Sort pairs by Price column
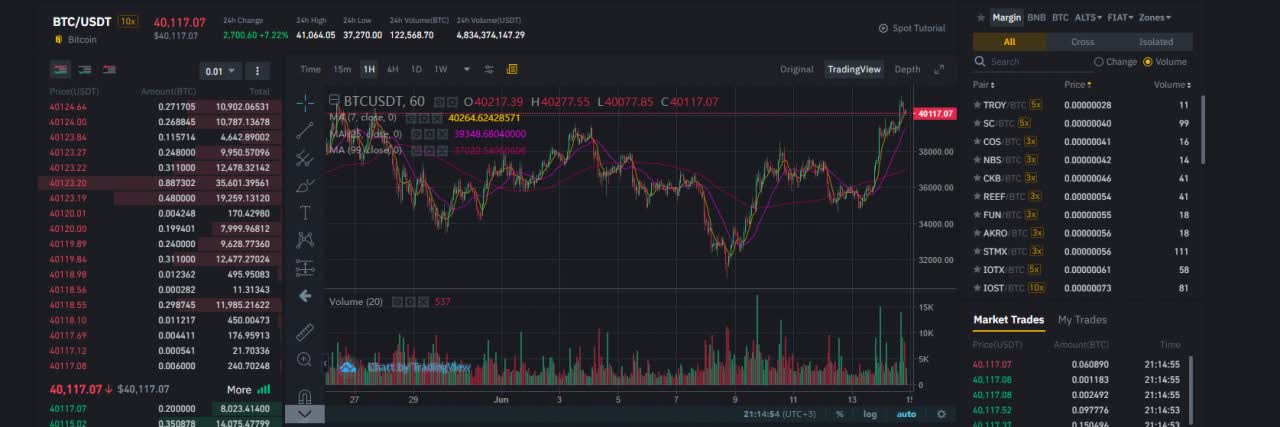Screen dimensions: 1280x427 point(1077,85)
